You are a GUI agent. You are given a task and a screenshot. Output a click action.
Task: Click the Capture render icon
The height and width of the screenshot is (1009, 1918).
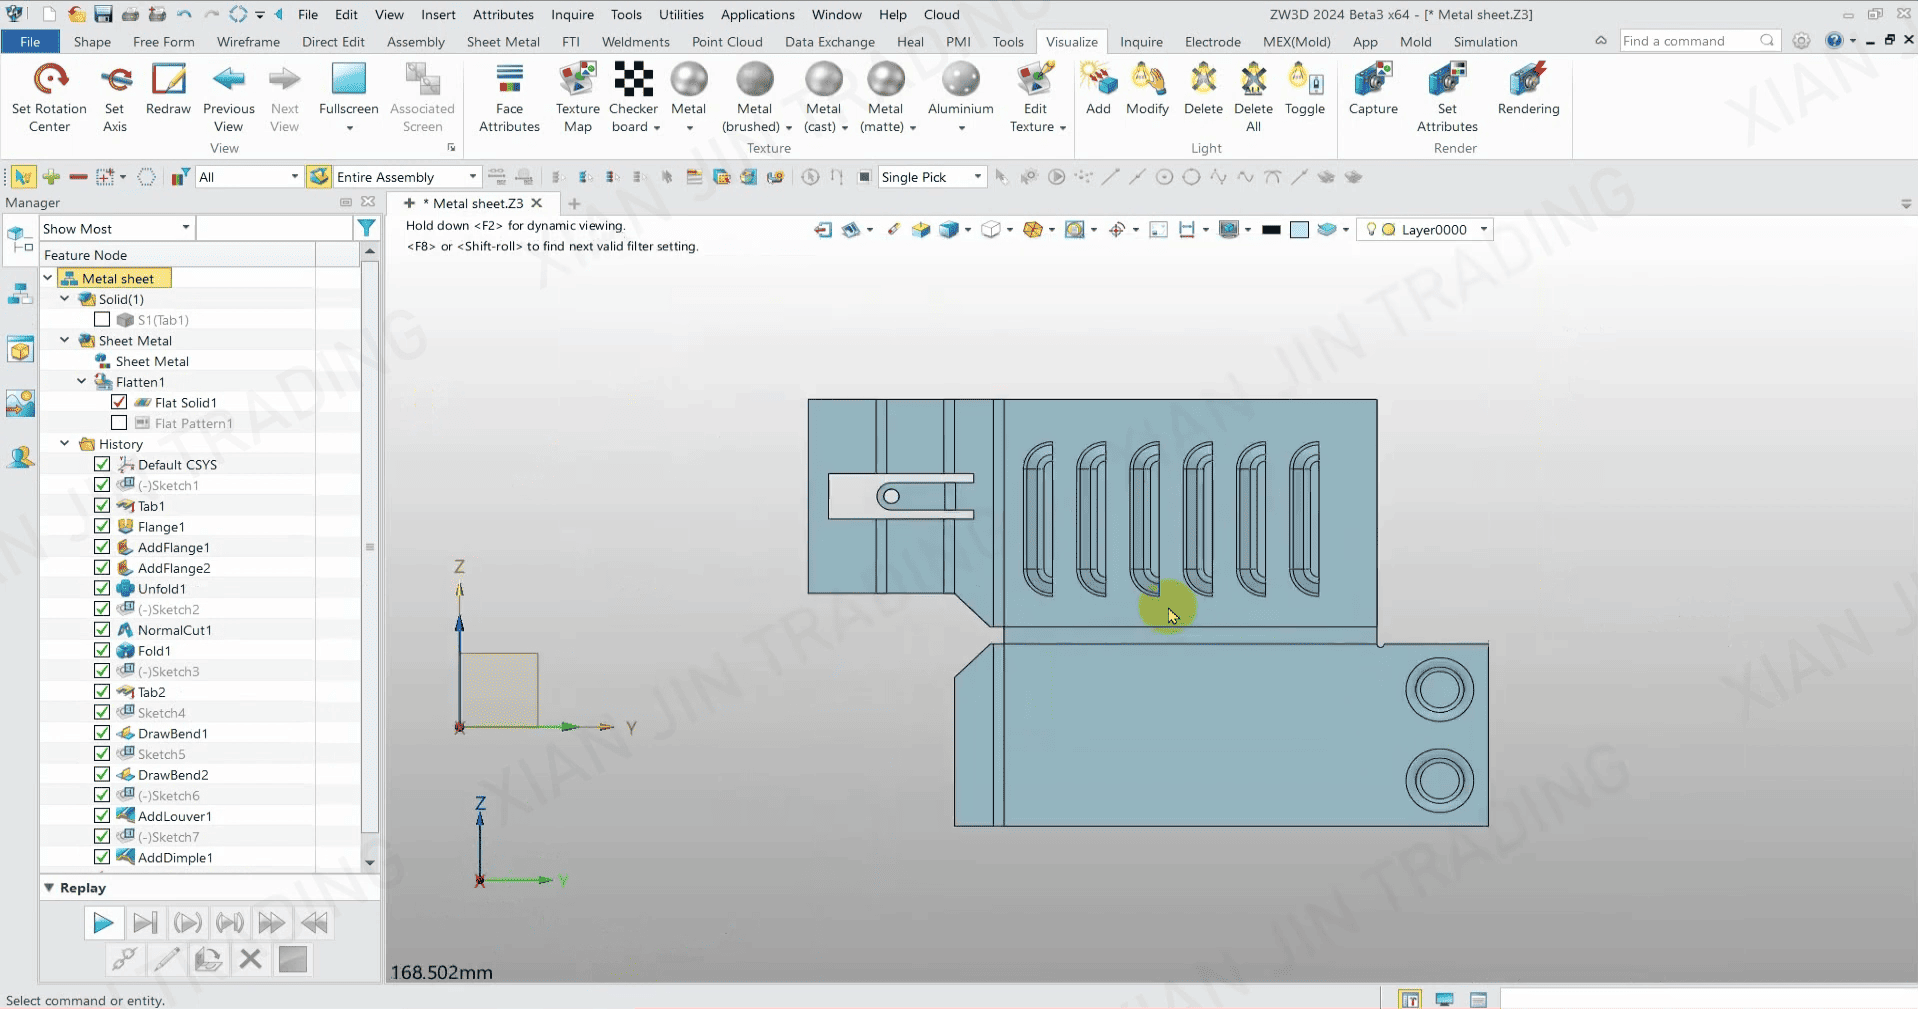(x=1372, y=80)
